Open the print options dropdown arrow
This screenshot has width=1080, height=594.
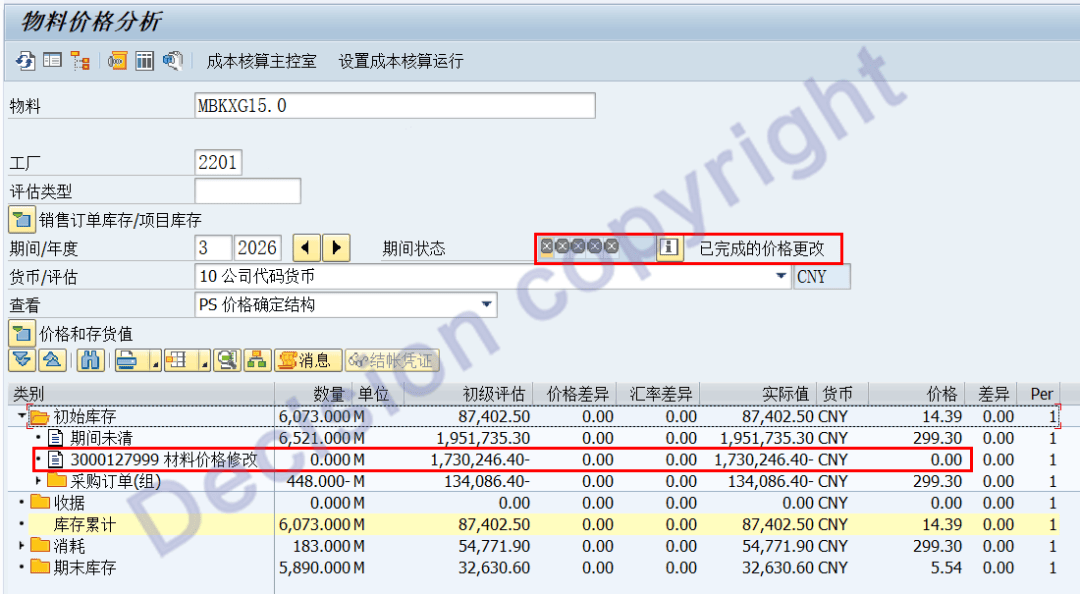pos(156,361)
